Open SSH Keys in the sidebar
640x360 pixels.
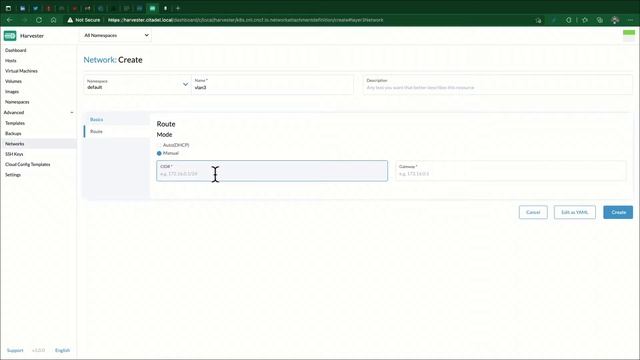pyautogui.click(x=14, y=154)
